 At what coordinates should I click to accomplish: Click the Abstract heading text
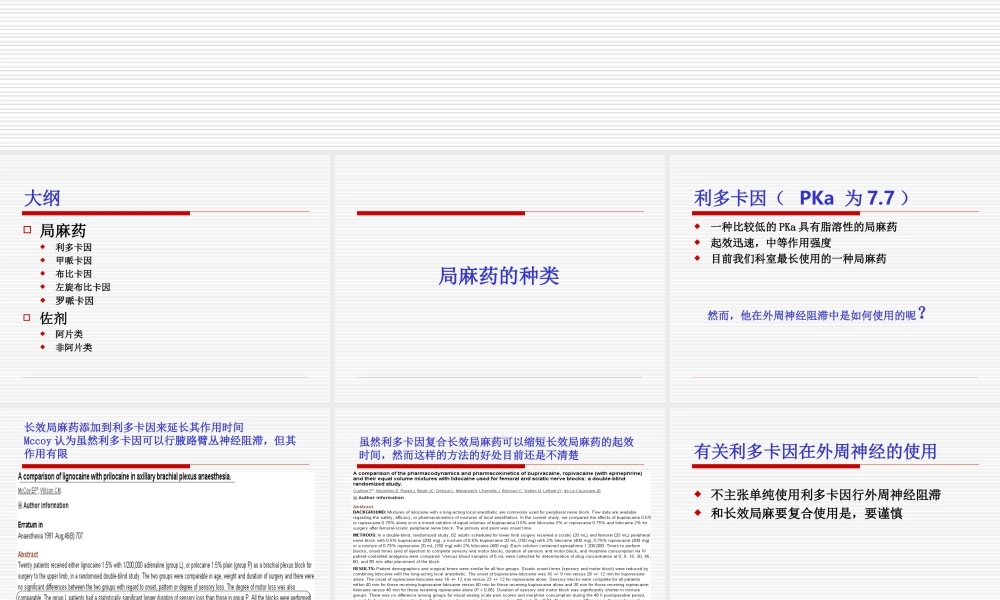29,552
